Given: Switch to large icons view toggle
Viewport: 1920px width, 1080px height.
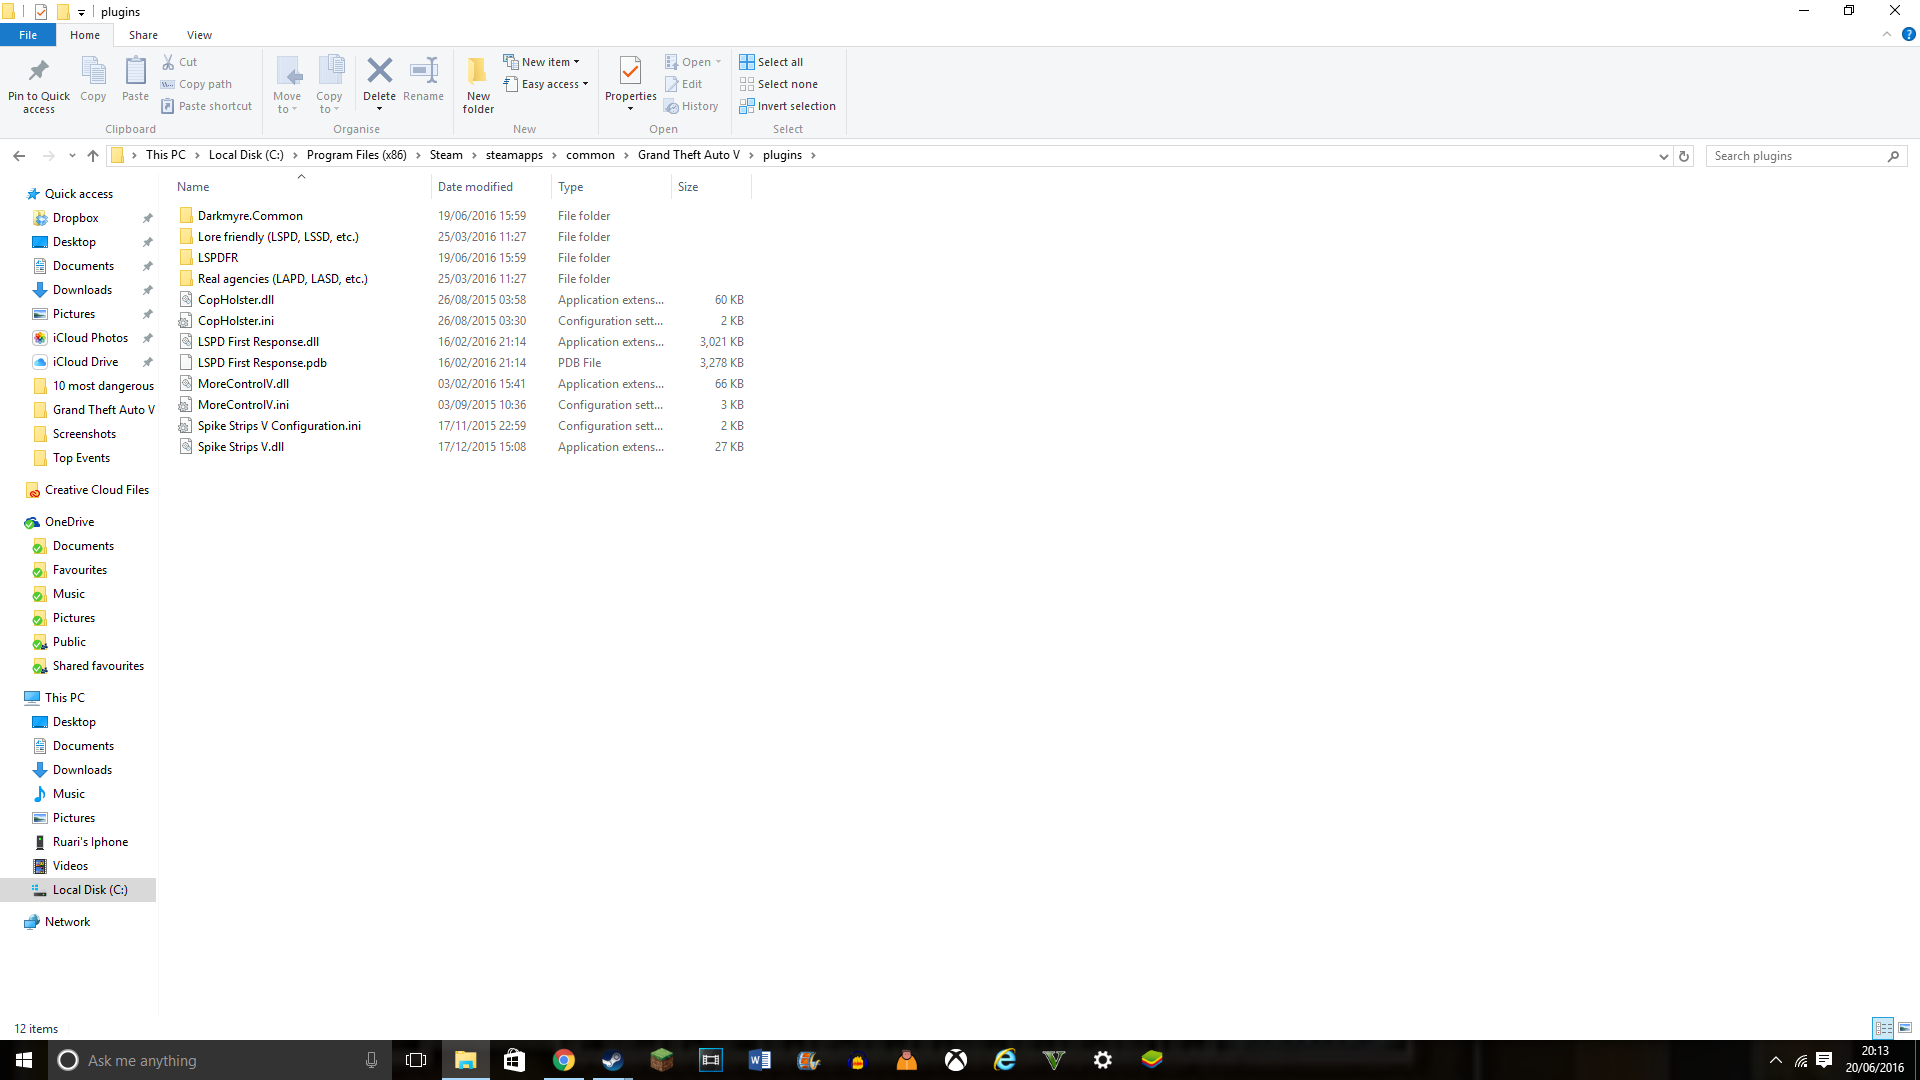Looking at the screenshot, I should coord(1905,1028).
